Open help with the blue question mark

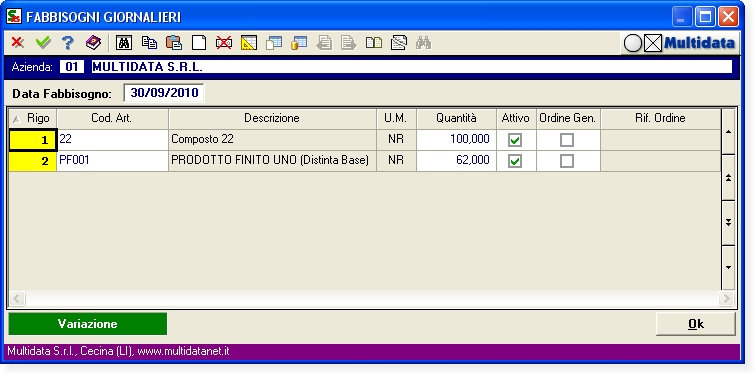[68, 43]
